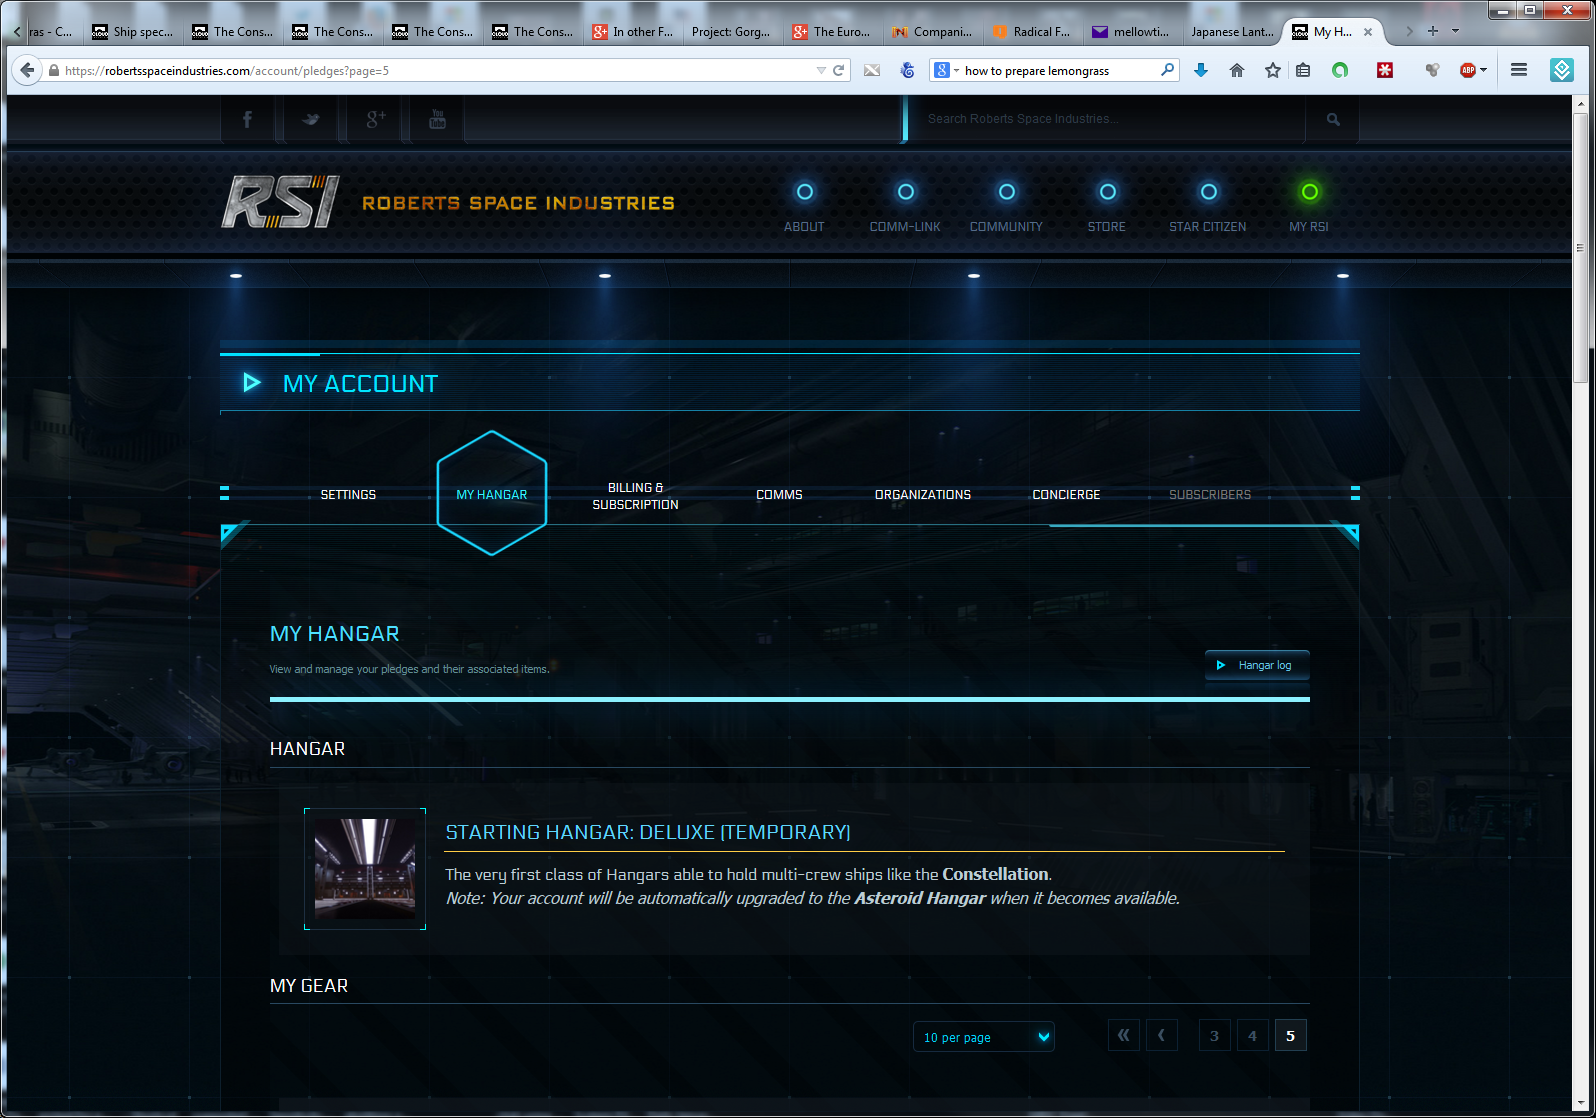Click the search magnifier in browser search box

1167,70
